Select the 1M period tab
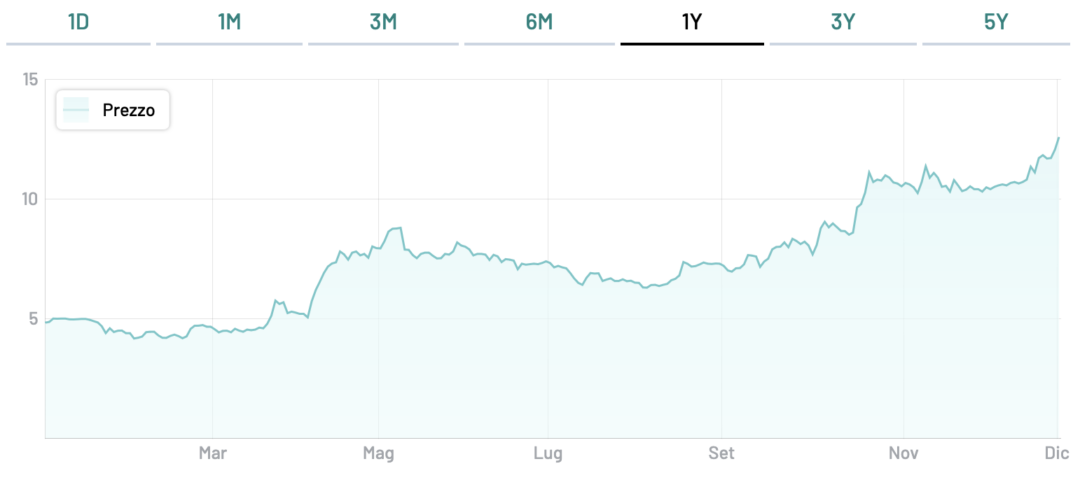 [229, 22]
